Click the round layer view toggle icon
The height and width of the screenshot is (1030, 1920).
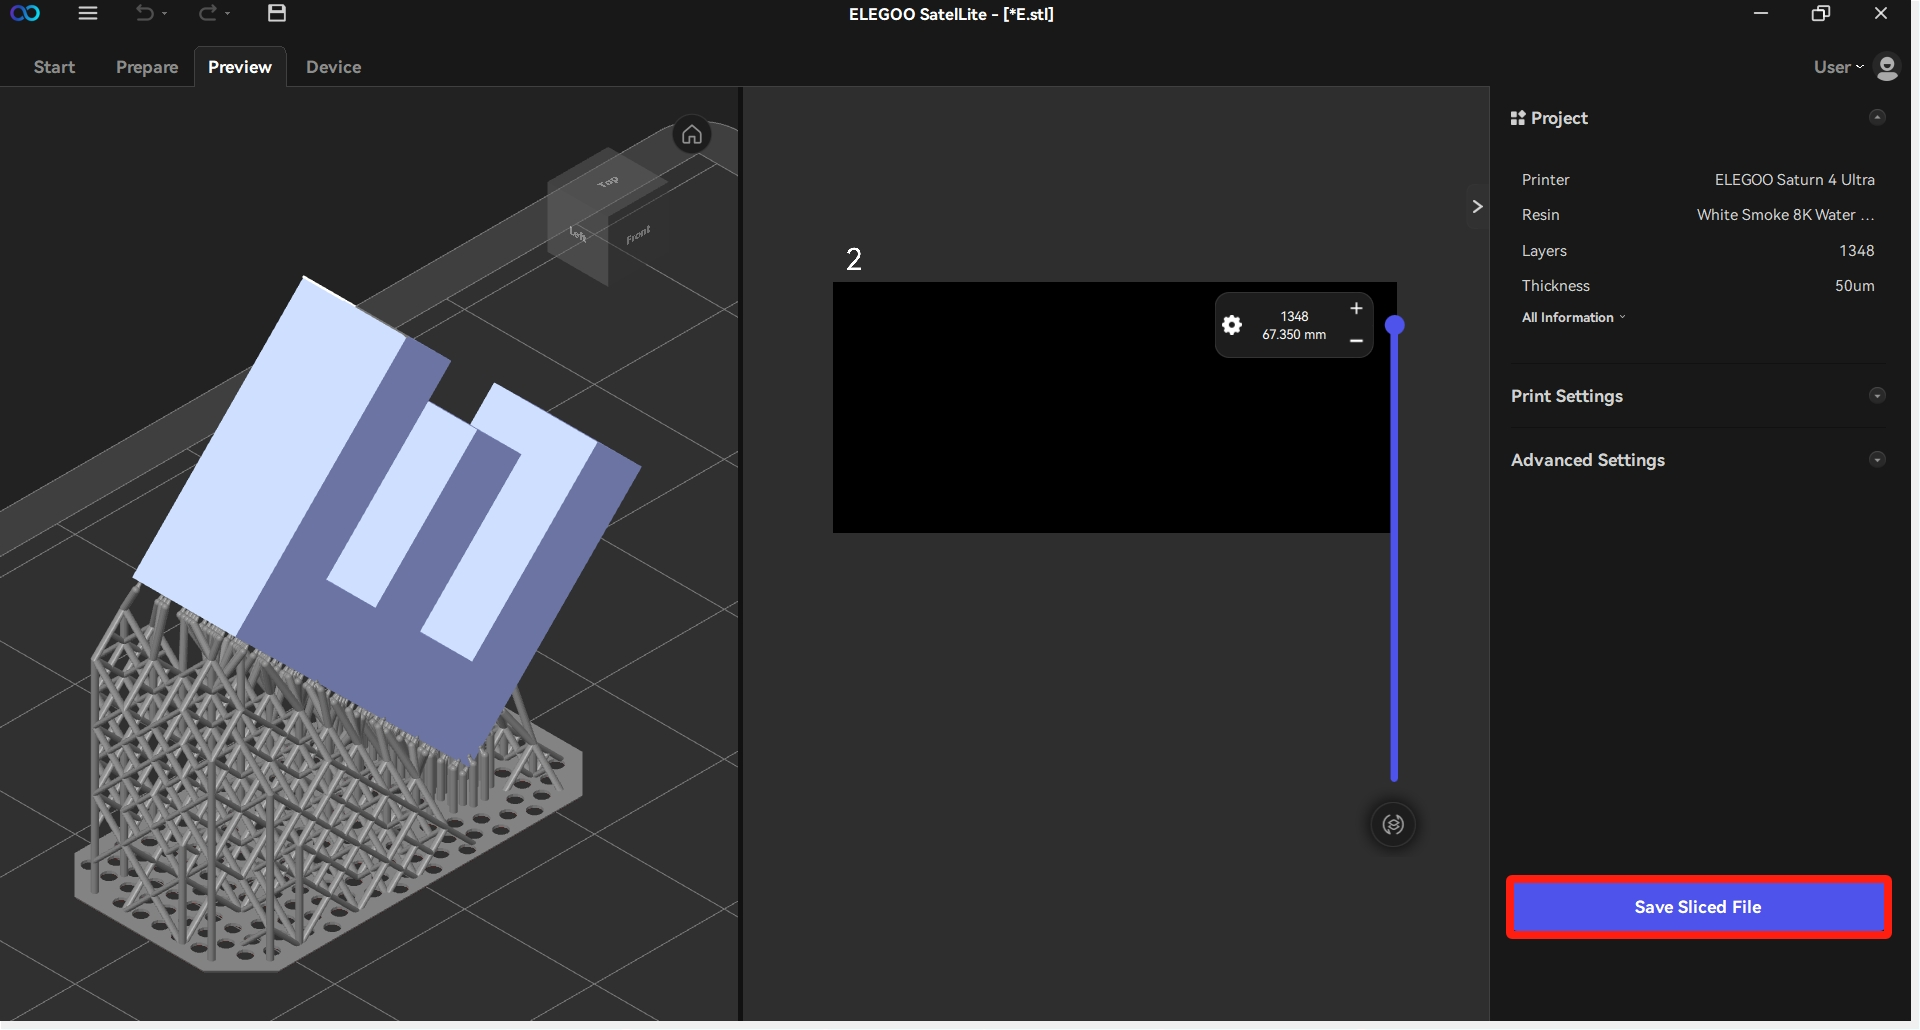[x=1393, y=825]
